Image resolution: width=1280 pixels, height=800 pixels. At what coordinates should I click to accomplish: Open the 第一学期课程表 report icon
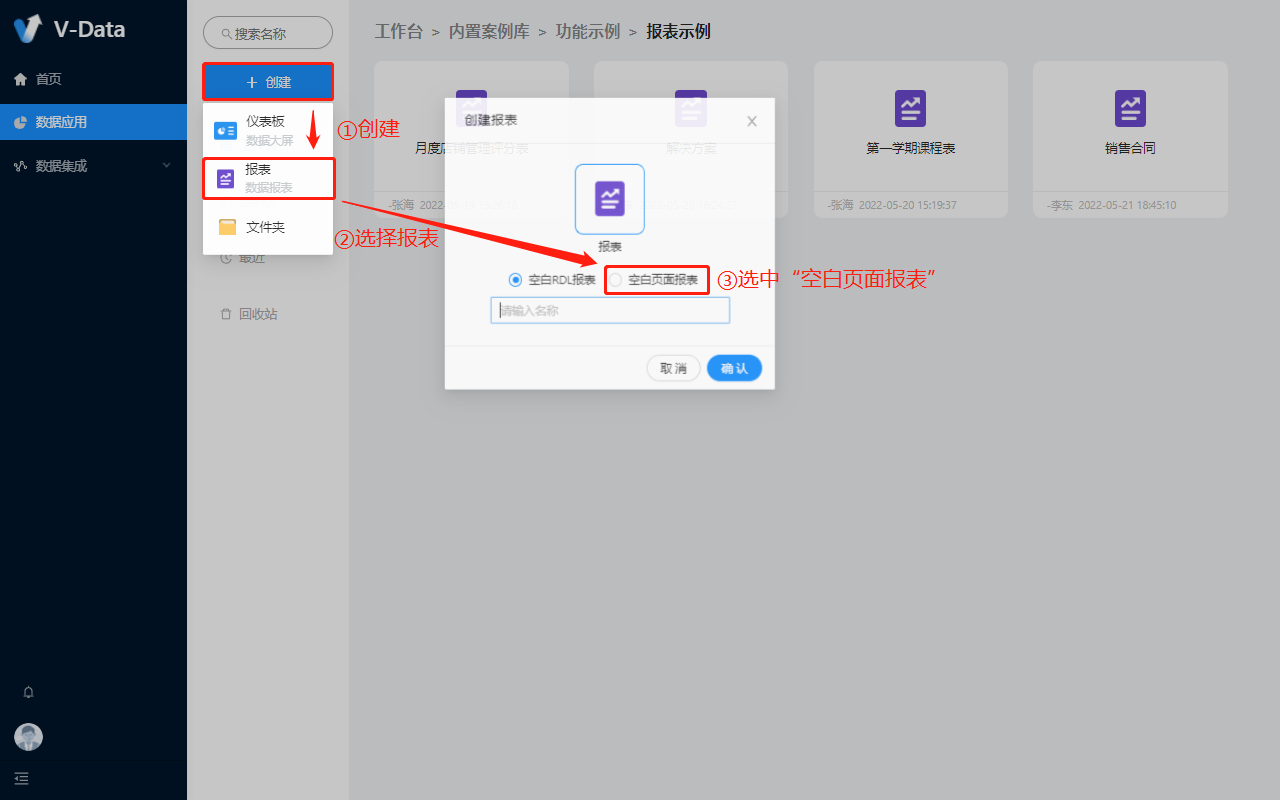(x=910, y=108)
